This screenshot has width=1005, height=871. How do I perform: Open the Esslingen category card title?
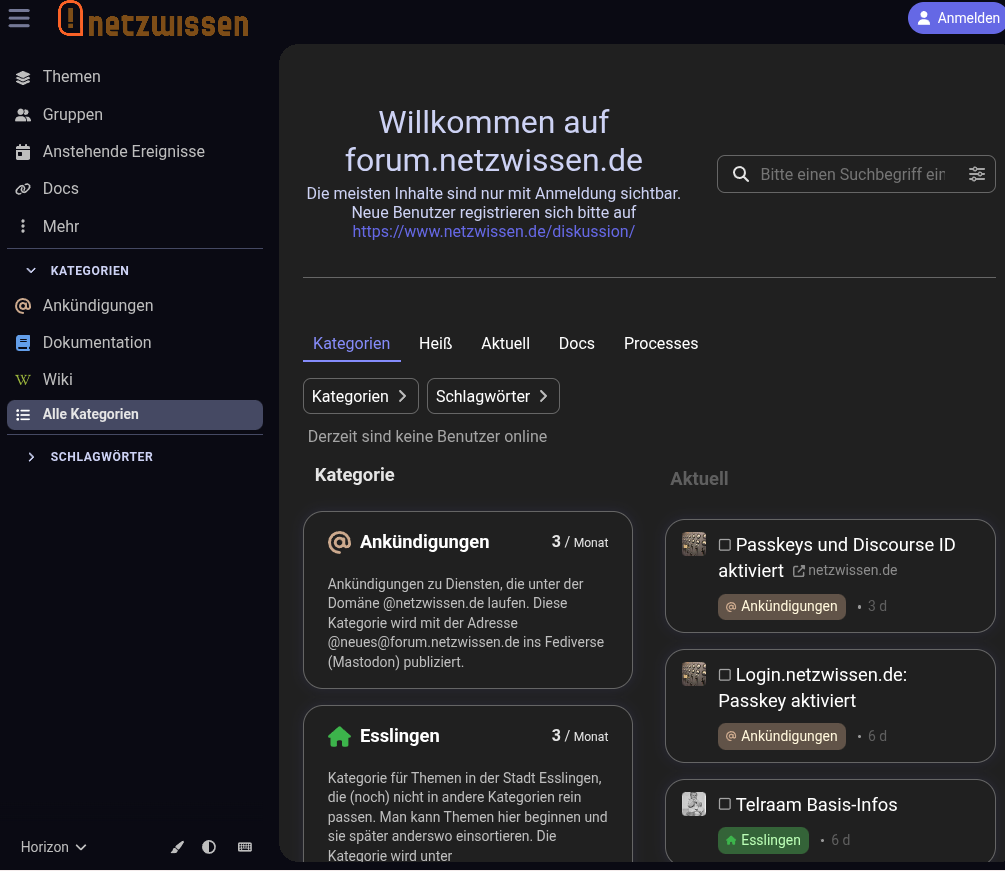click(400, 736)
